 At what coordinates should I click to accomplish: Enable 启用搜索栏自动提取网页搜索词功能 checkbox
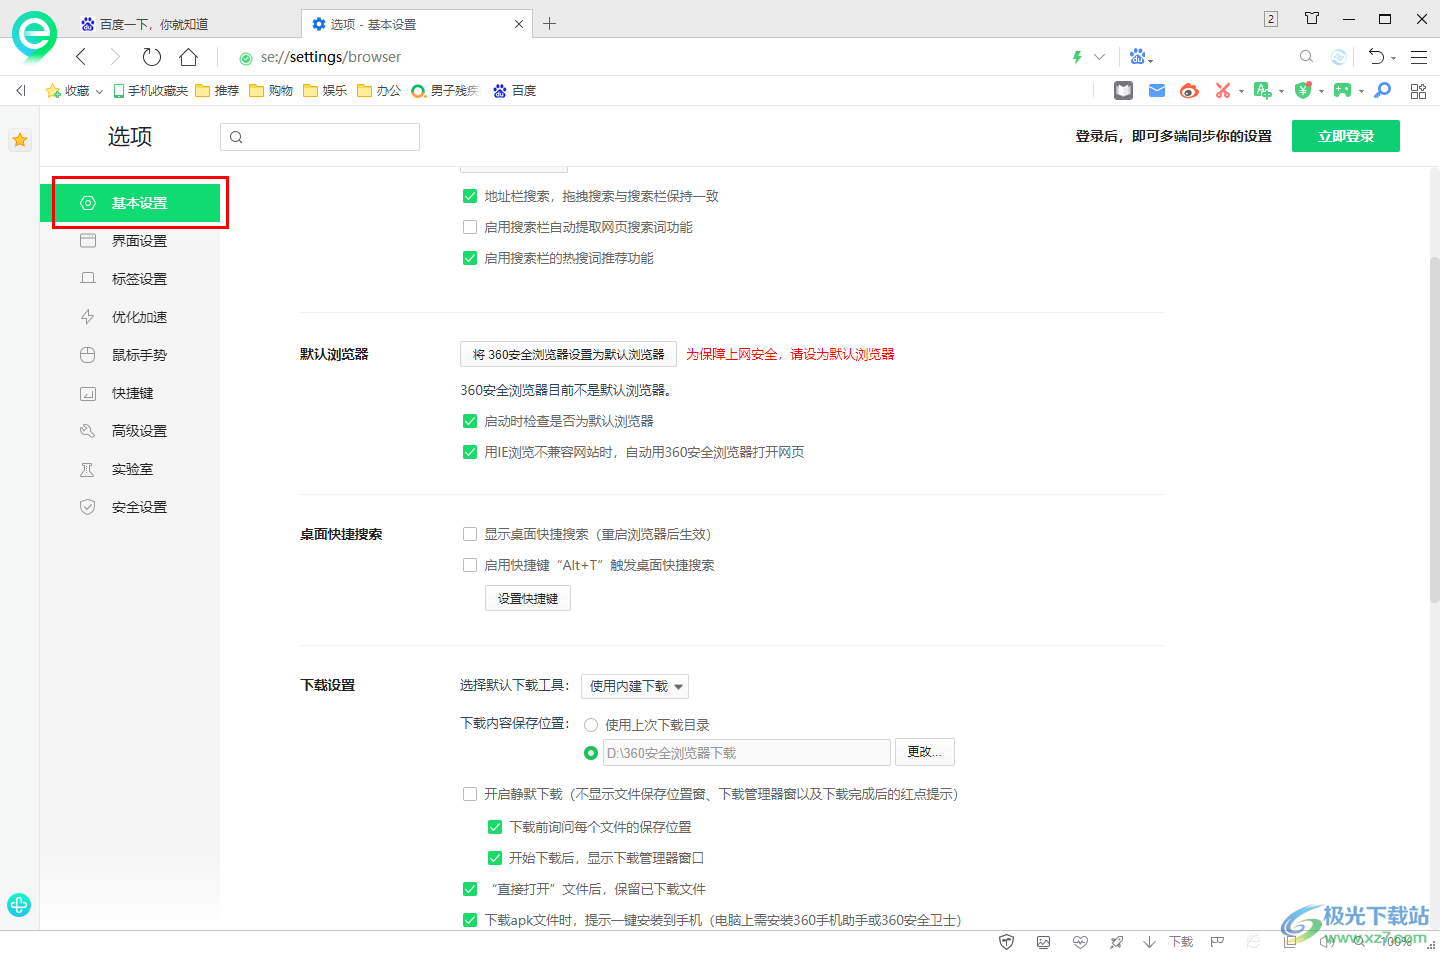(470, 227)
